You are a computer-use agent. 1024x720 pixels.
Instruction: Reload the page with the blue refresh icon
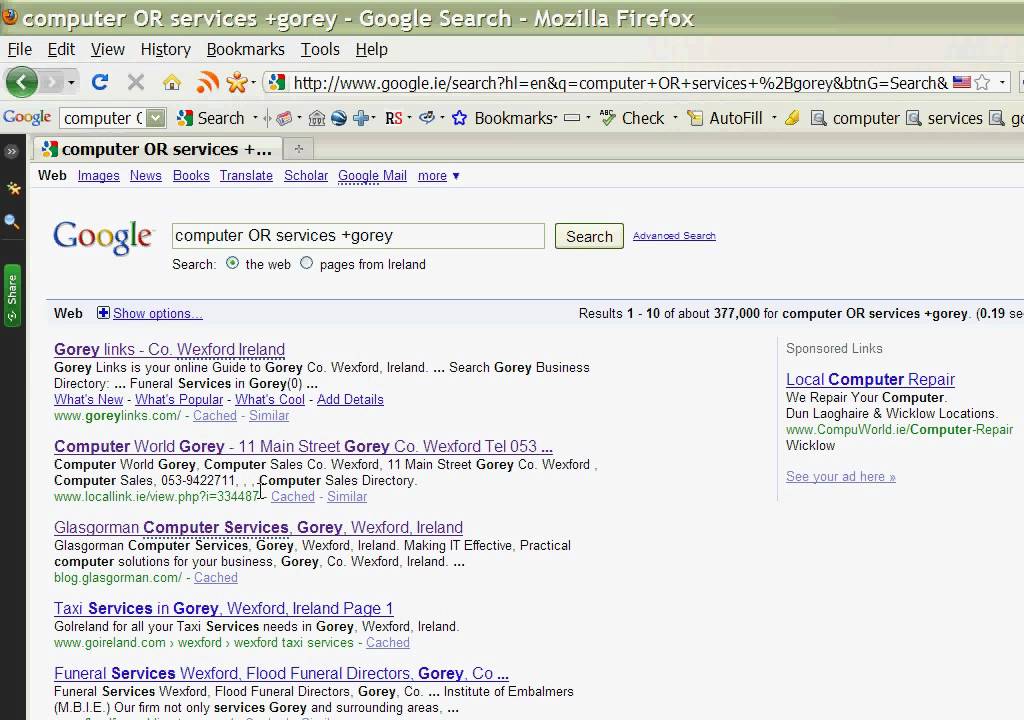click(x=100, y=82)
